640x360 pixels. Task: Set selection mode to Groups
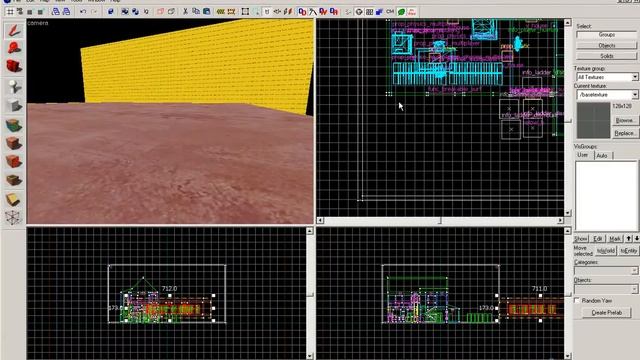point(607,35)
